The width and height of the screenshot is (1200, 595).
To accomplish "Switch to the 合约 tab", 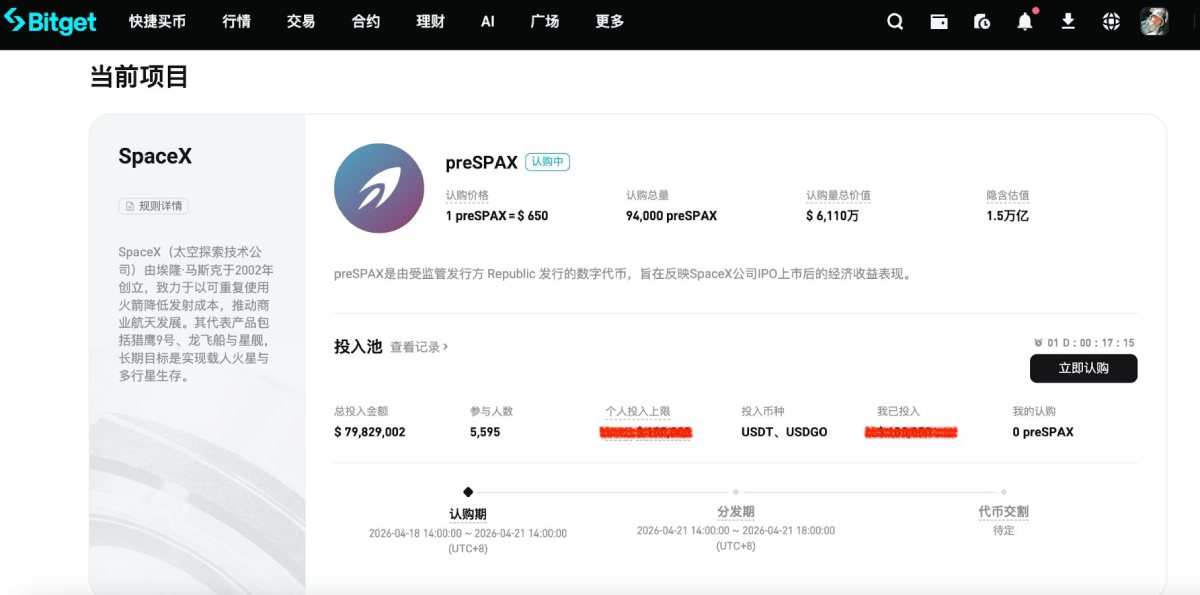I will click(x=365, y=21).
